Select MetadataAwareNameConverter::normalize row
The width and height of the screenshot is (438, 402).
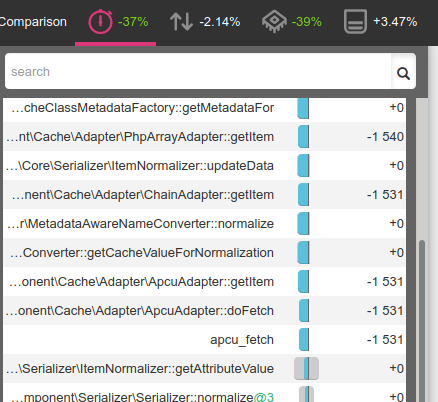tap(205, 224)
